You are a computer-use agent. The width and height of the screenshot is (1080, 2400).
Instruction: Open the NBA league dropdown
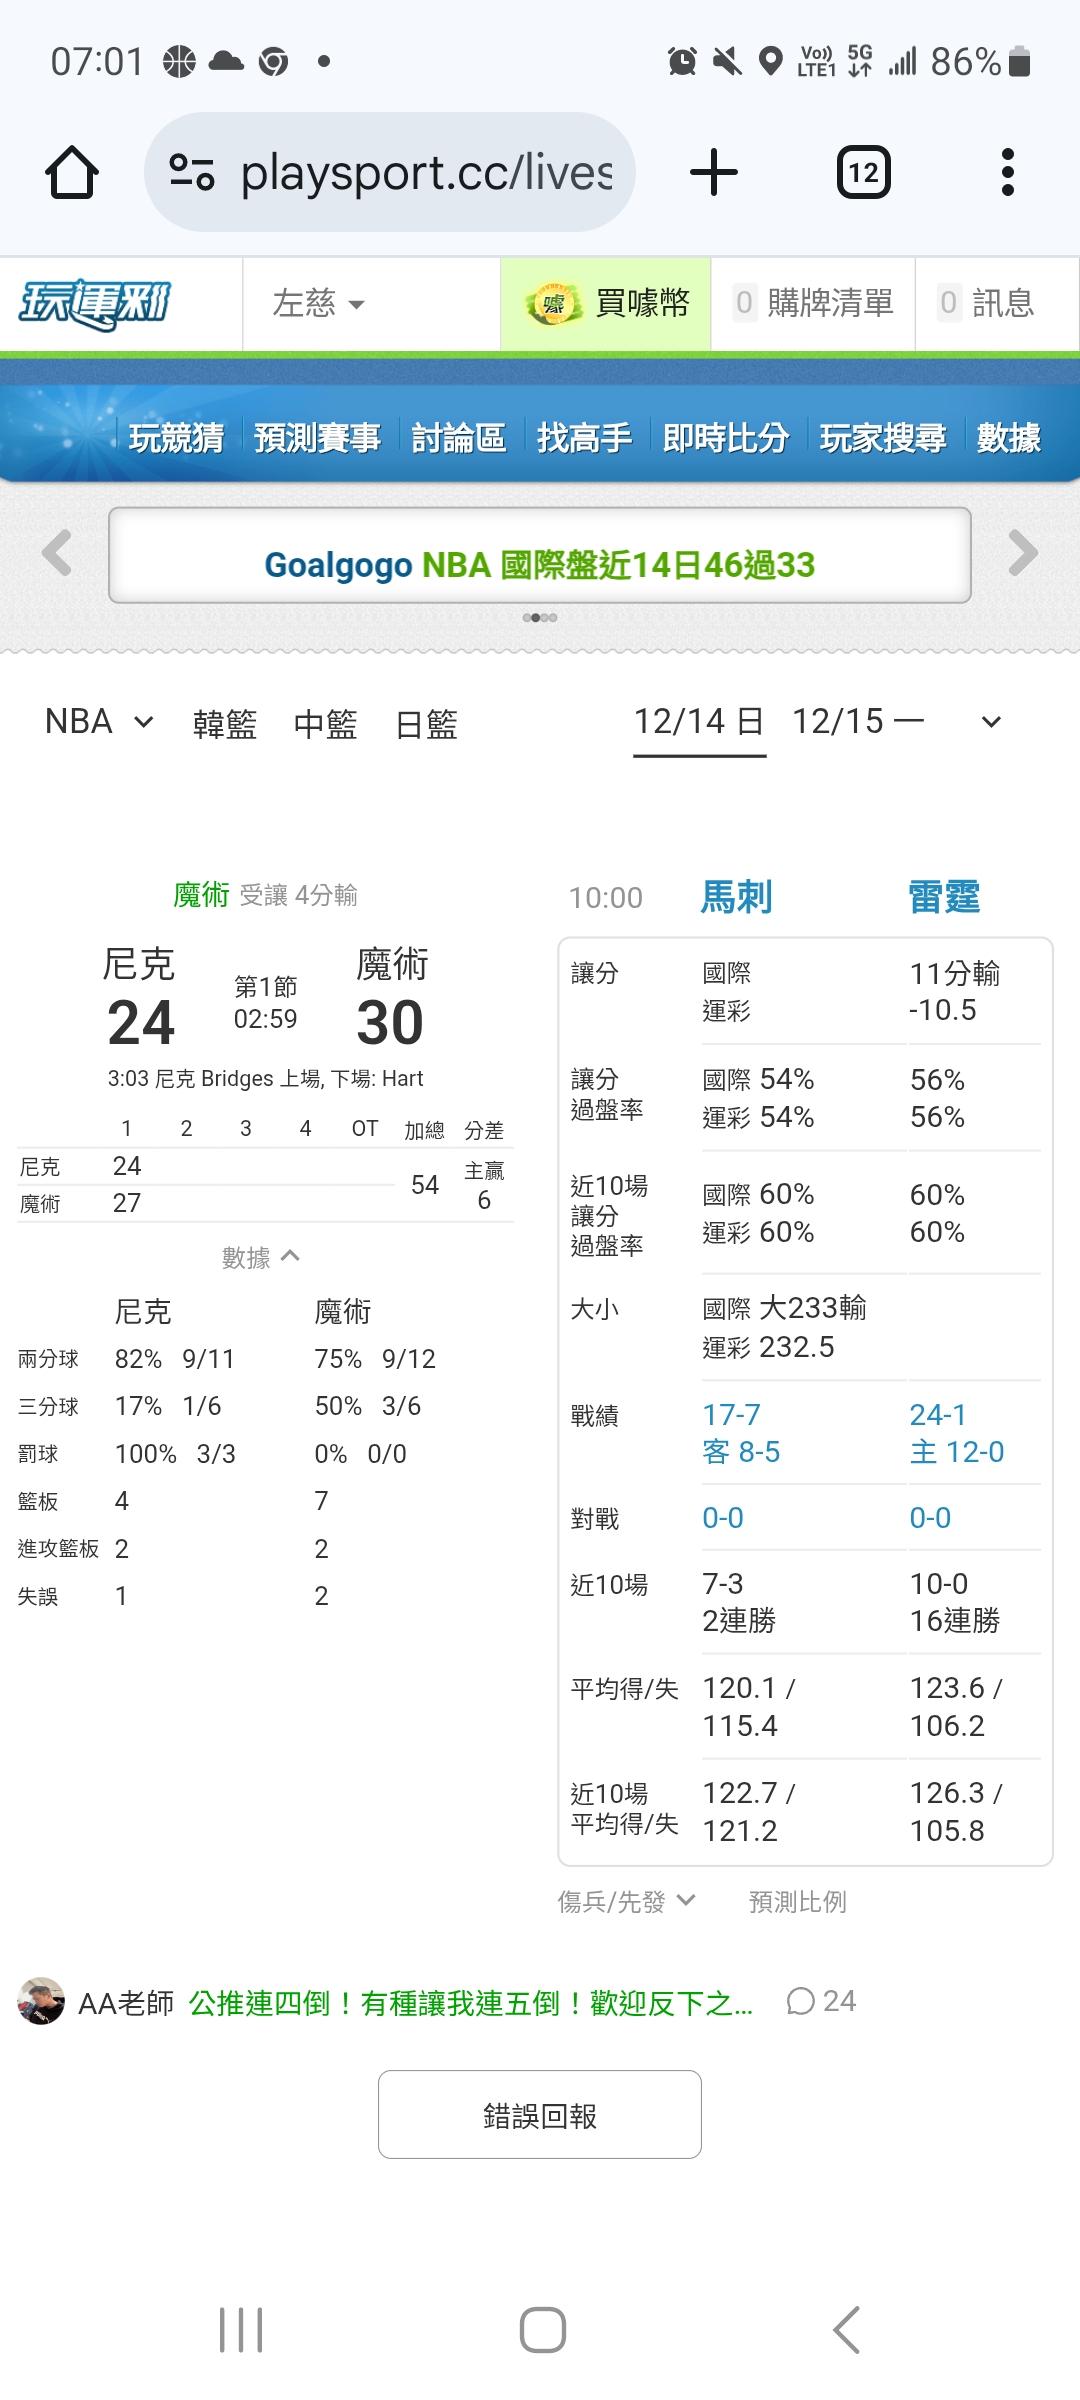(x=99, y=722)
